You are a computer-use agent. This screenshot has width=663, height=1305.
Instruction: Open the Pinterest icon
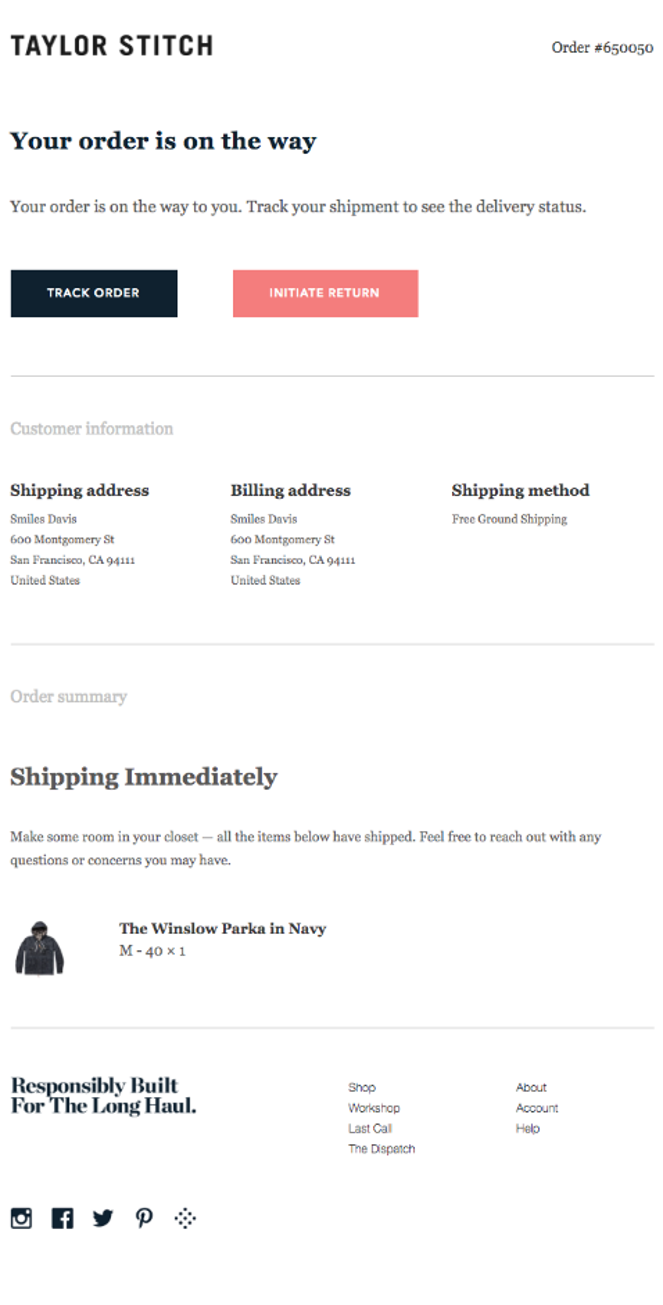click(144, 1218)
